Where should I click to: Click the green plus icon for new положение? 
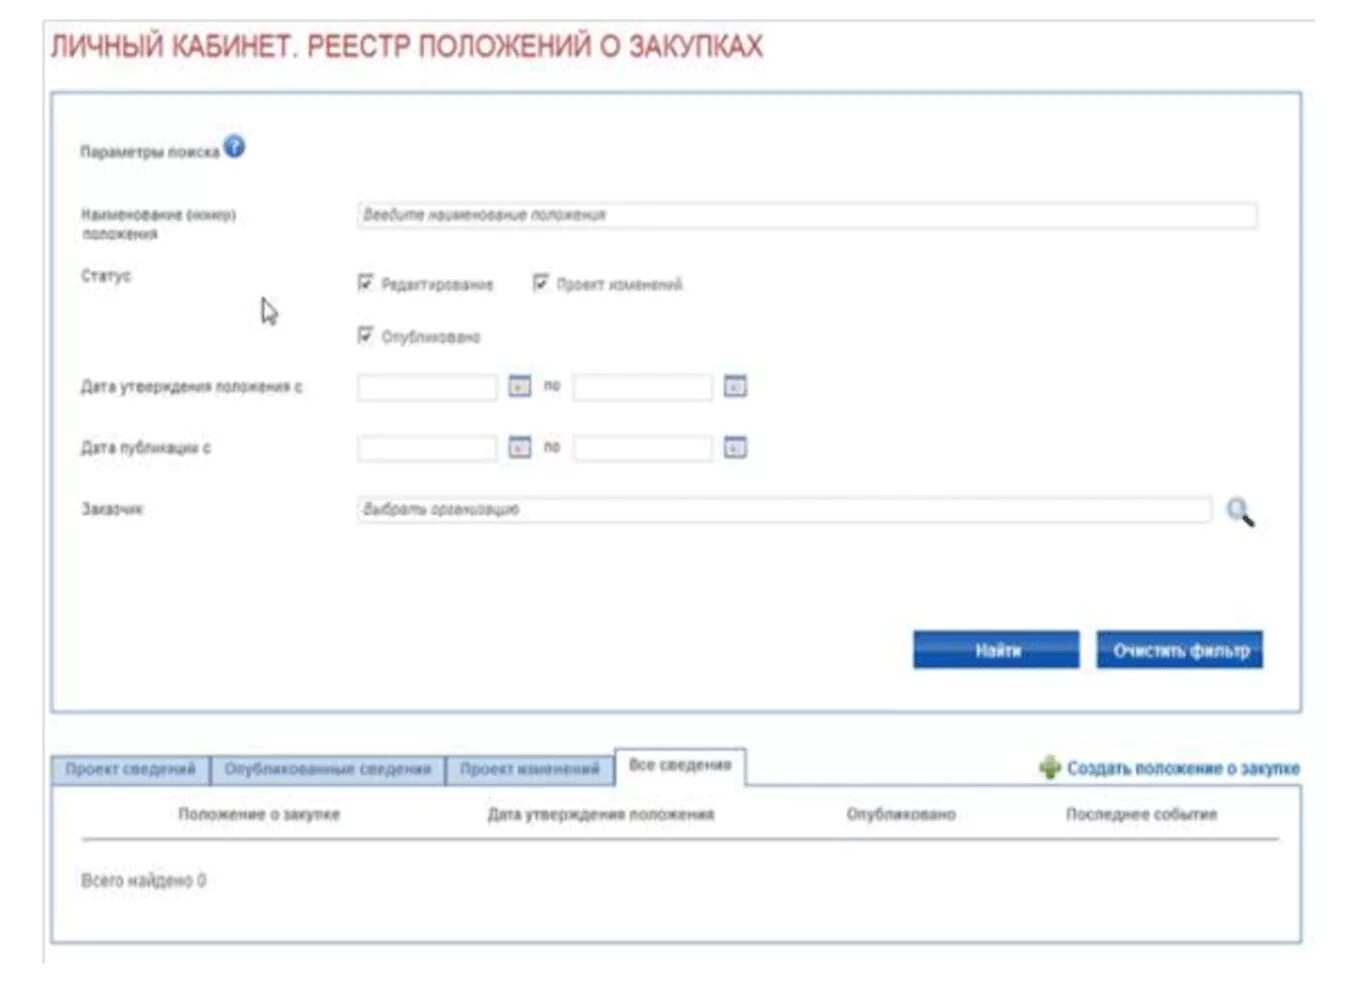pos(1050,767)
